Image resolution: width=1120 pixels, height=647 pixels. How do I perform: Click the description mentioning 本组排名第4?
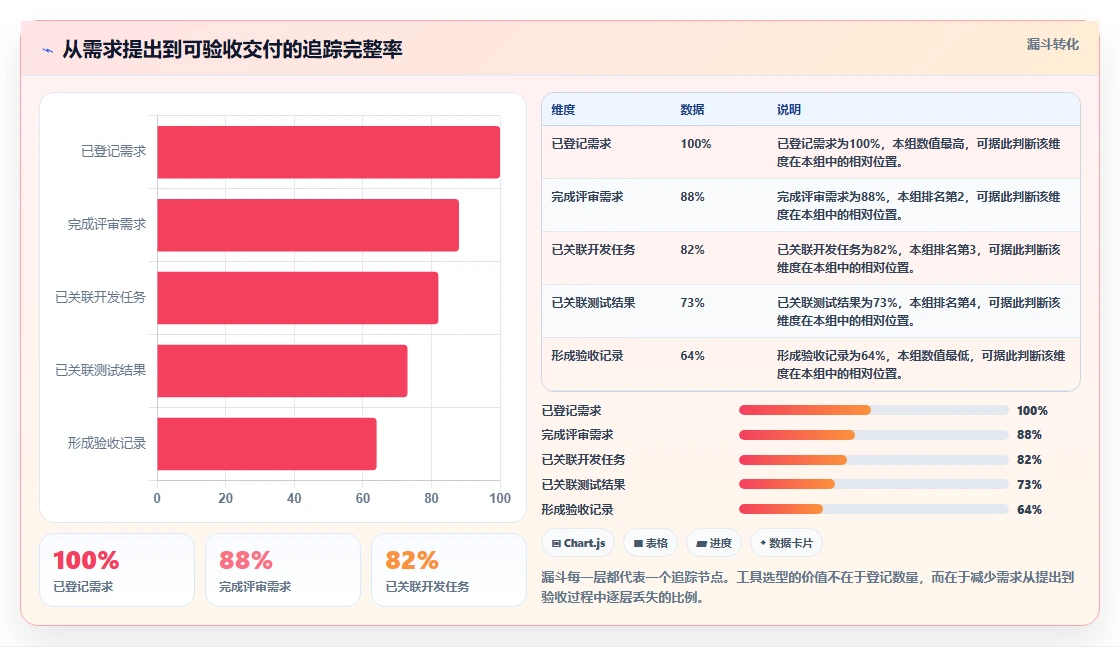919,311
